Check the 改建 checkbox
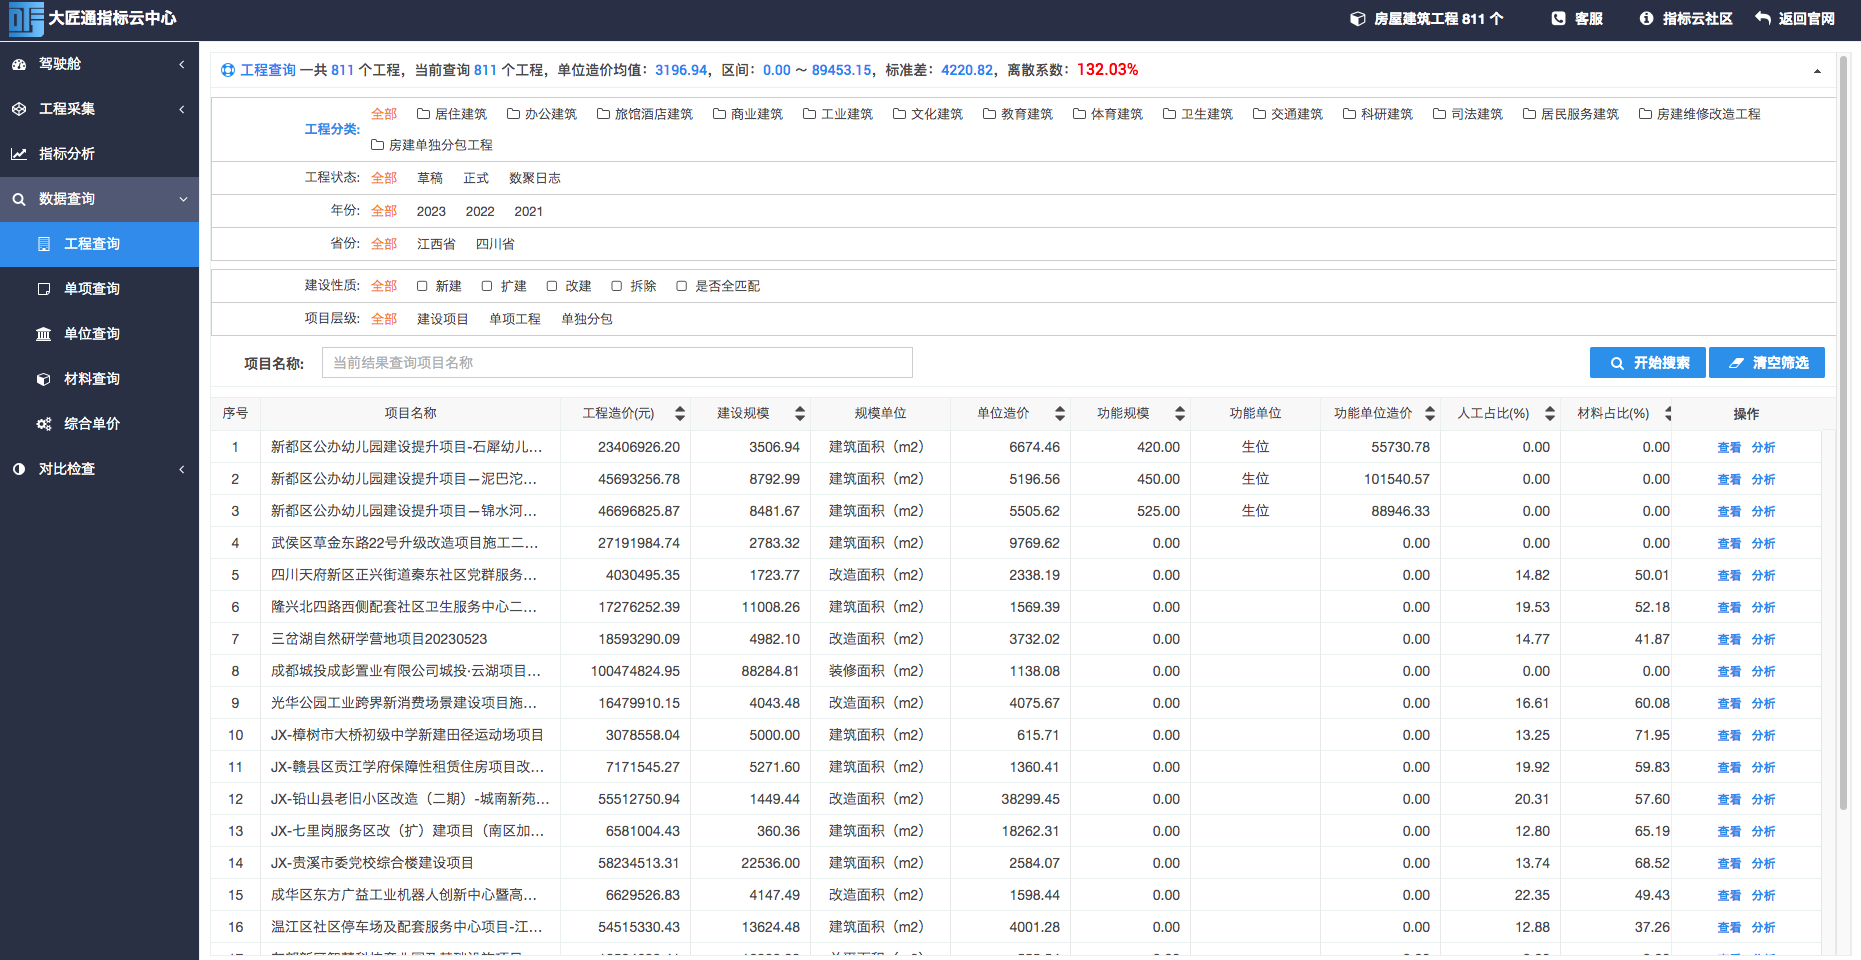This screenshot has width=1861, height=960. click(x=552, y=286)
